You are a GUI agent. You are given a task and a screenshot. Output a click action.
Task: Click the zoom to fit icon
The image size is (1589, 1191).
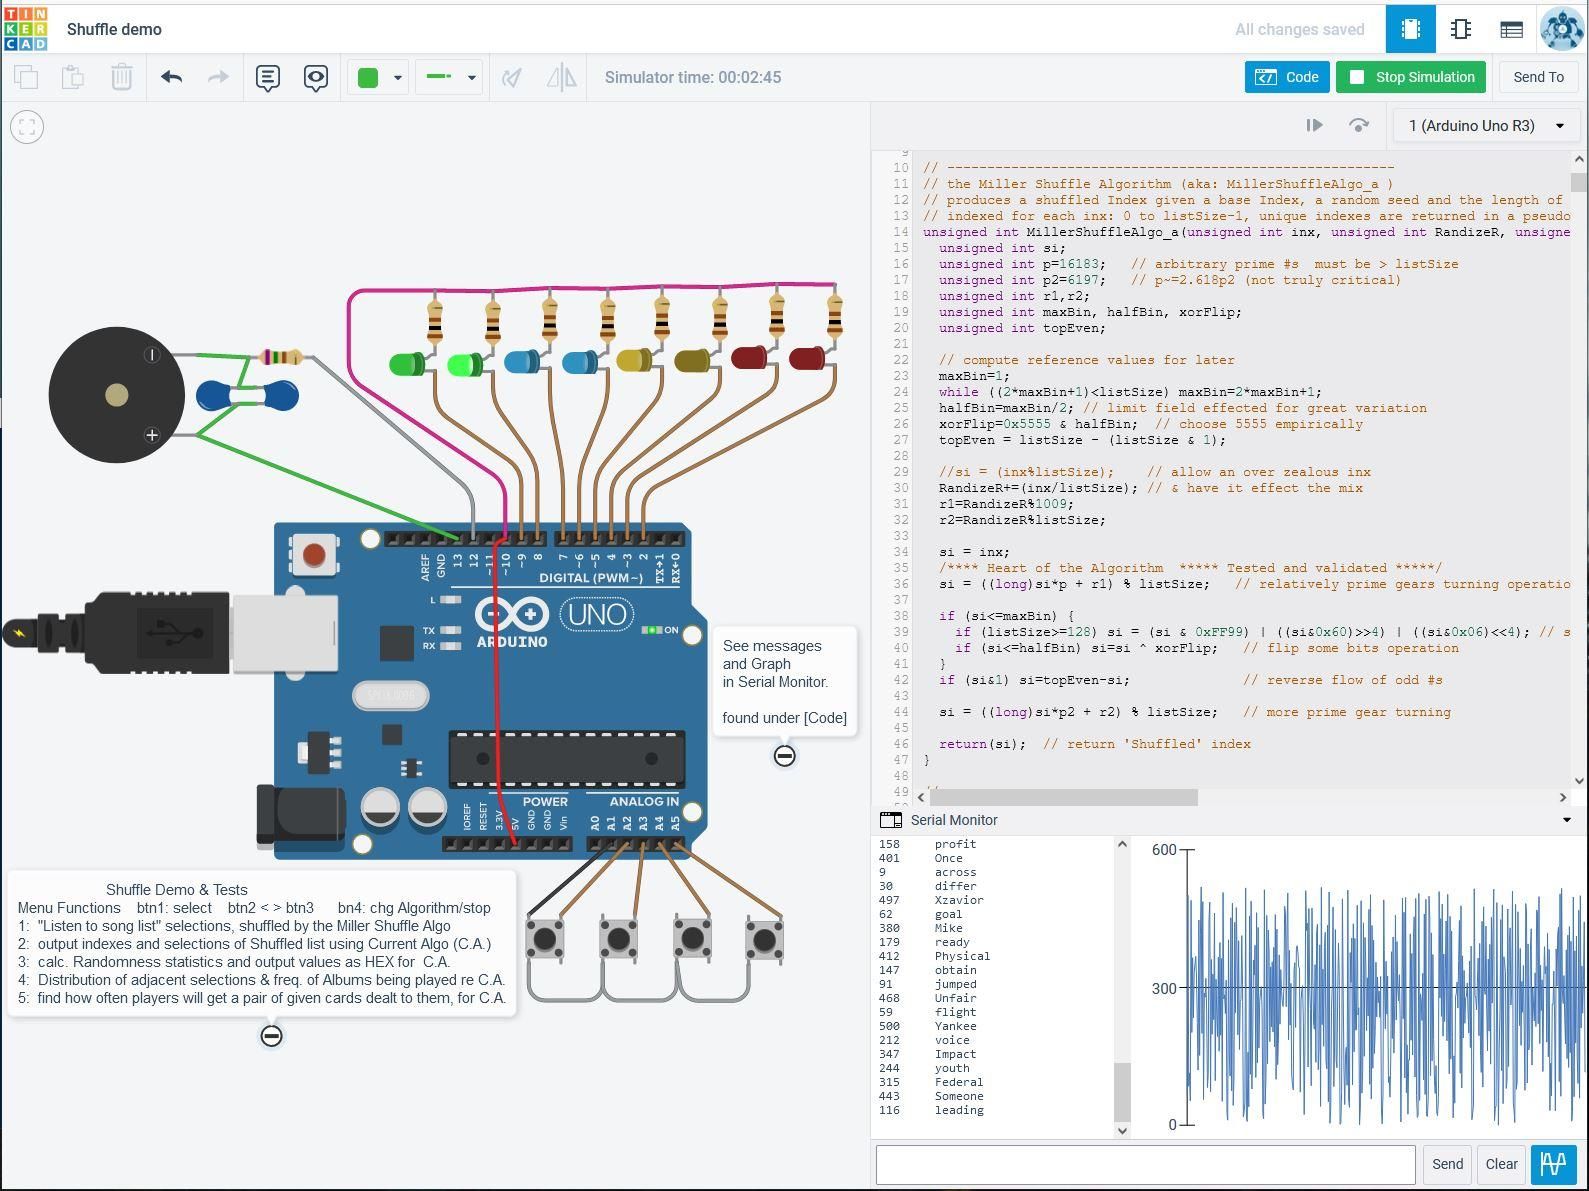(27, 127)
